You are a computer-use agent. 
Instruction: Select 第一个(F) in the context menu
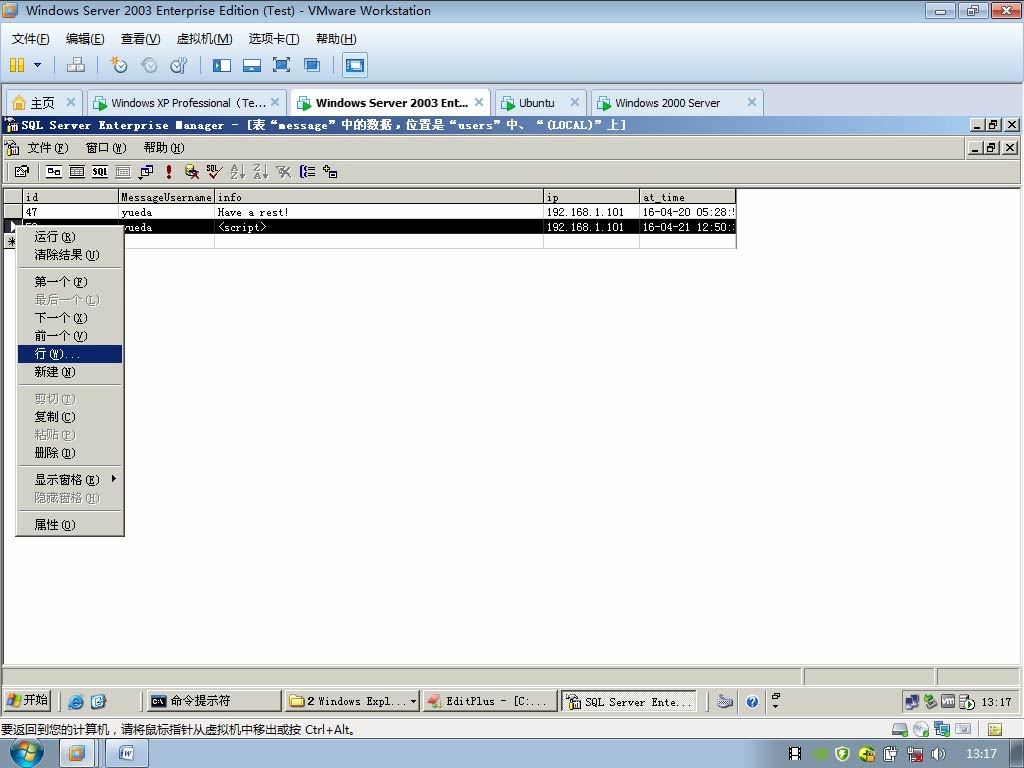pos(70,281)
